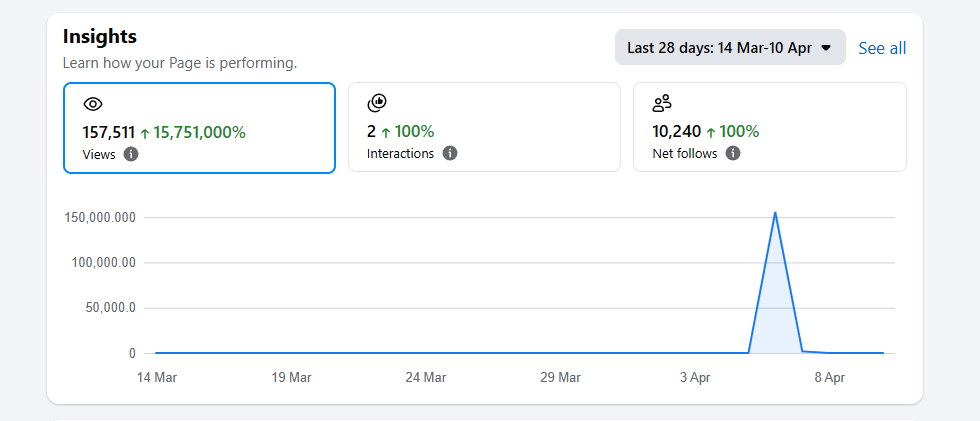Click the people icon in Net follows card
This screenshot has width=980, height=421.
(662, 102)
